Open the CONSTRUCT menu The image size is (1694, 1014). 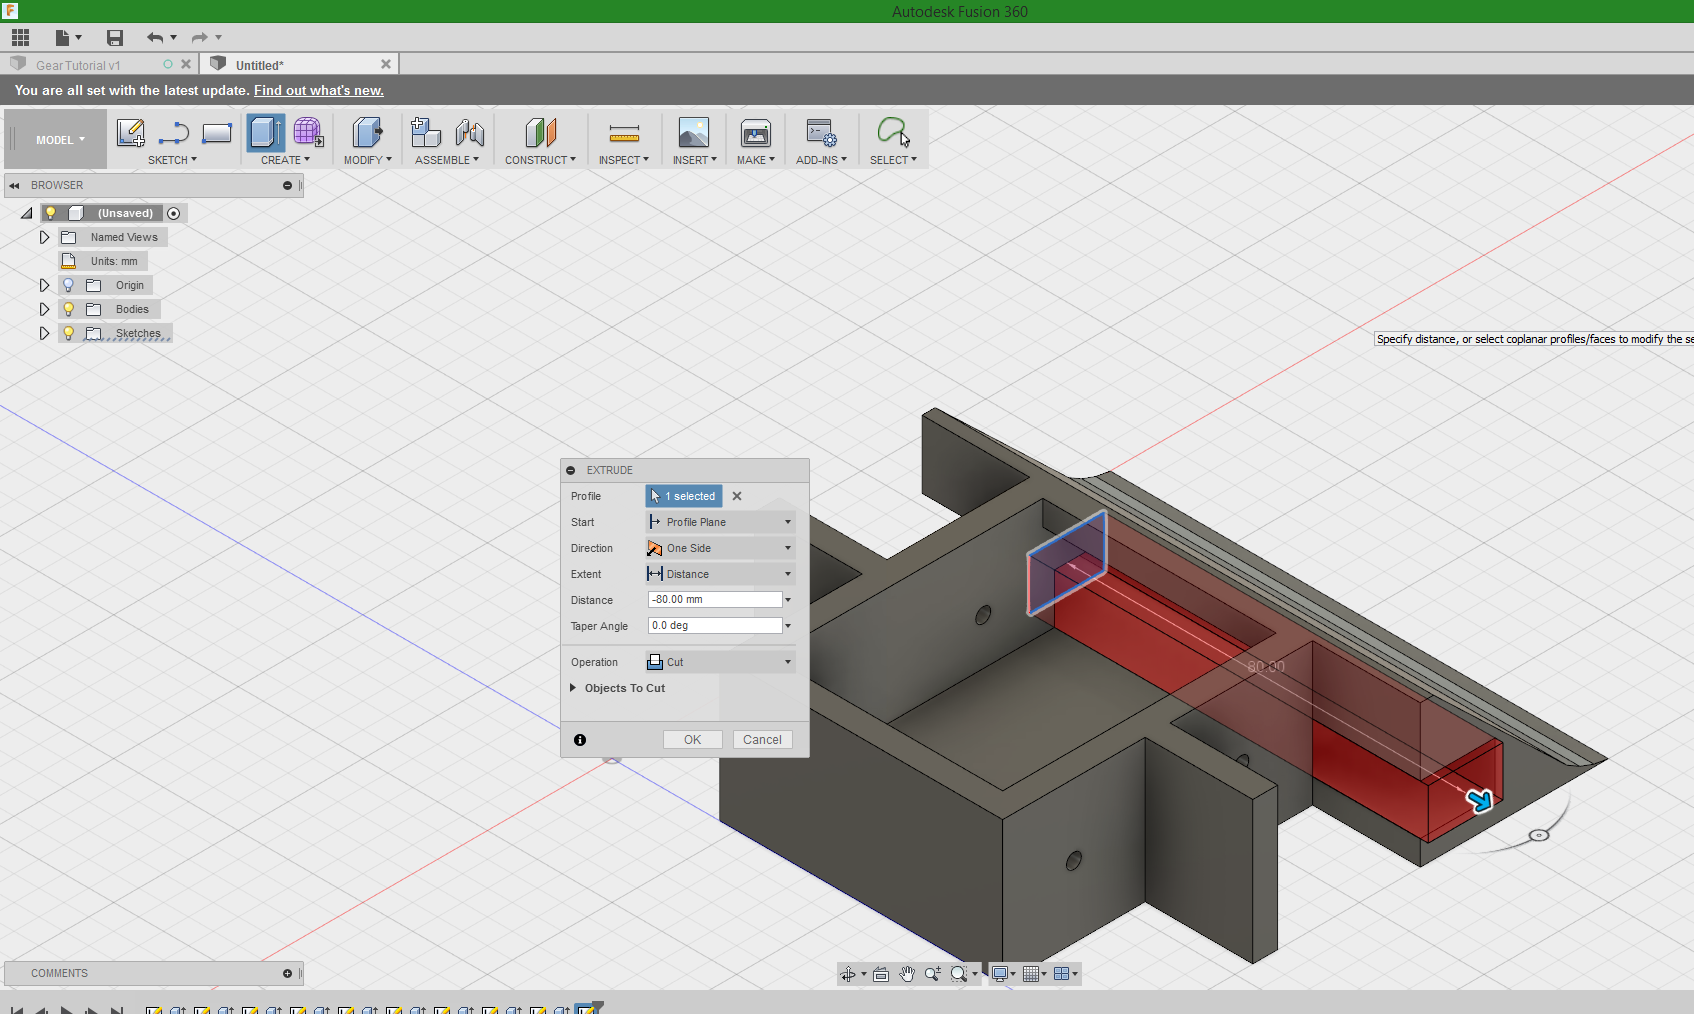click(540, 160)
